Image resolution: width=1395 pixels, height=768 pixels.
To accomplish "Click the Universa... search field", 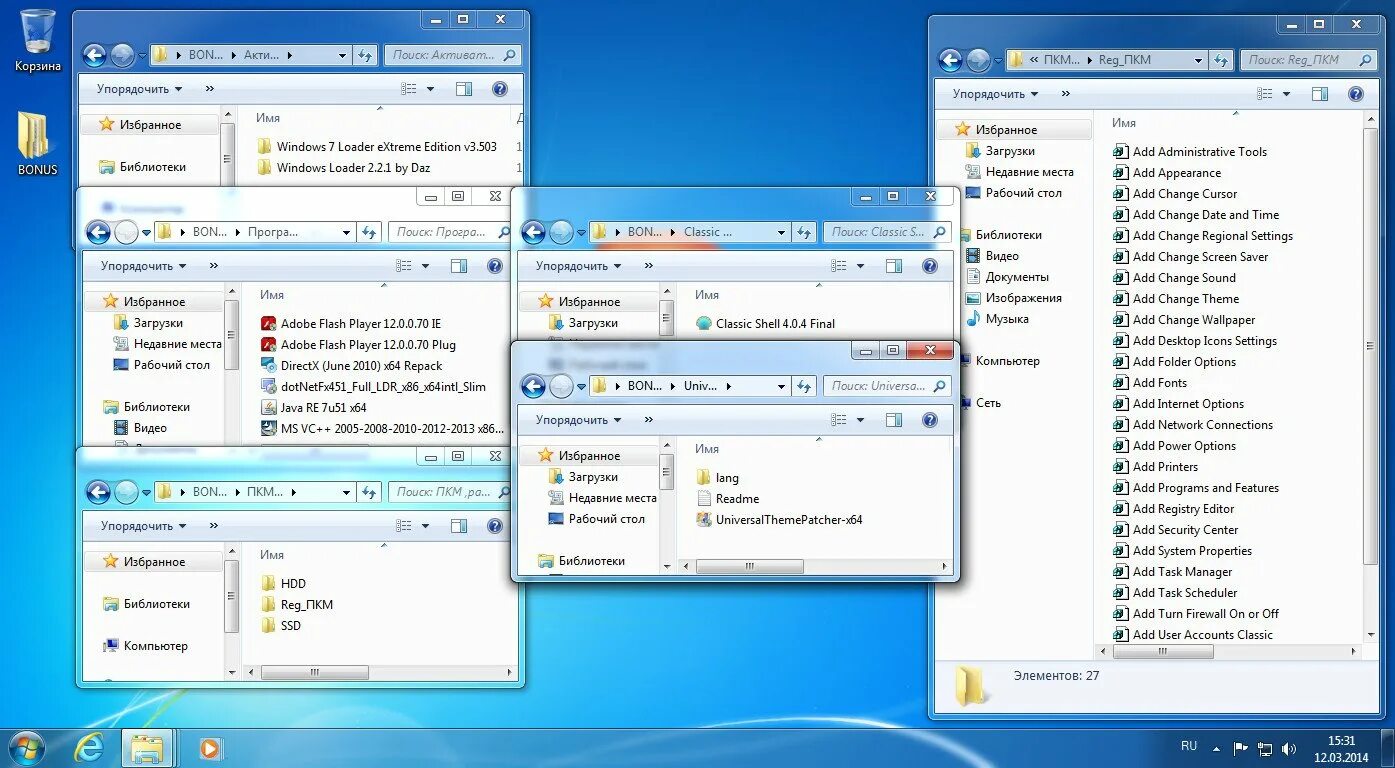I will coord(886,386).
